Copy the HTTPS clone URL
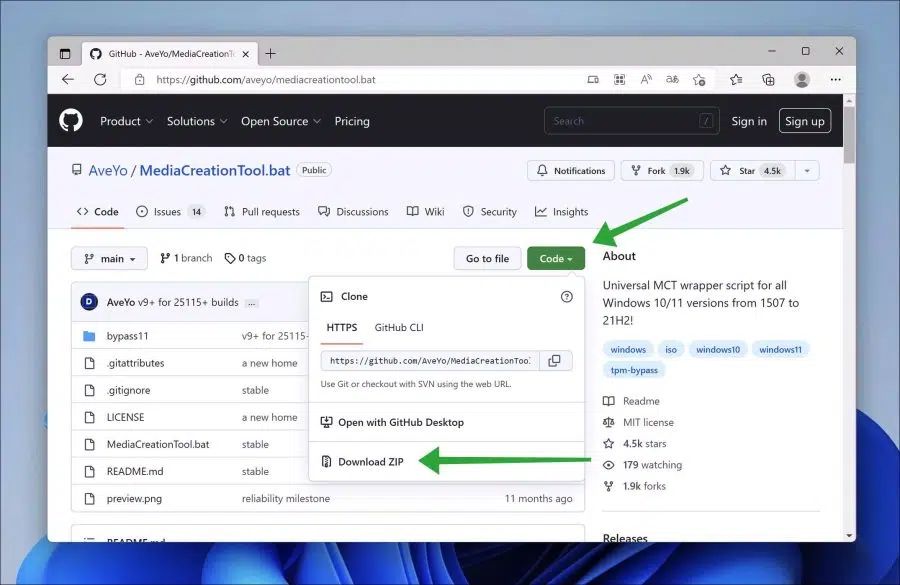The width and height of the screenshot is (900, 585). pos(555,361)
